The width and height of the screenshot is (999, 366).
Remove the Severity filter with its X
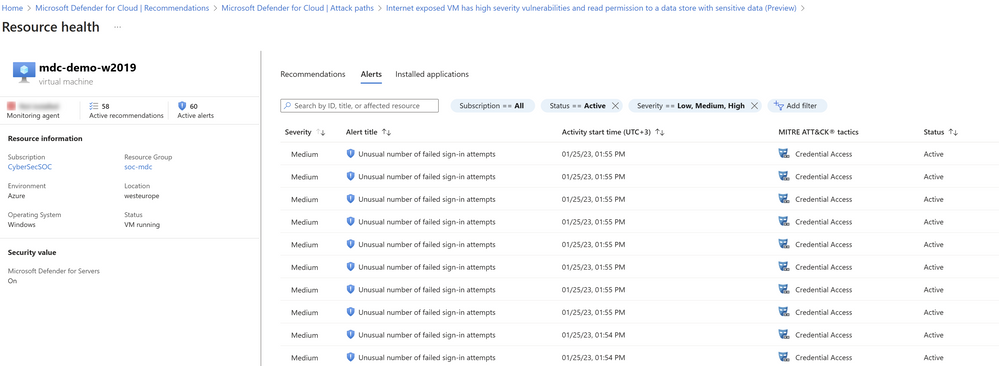click(x=754, y=106)
